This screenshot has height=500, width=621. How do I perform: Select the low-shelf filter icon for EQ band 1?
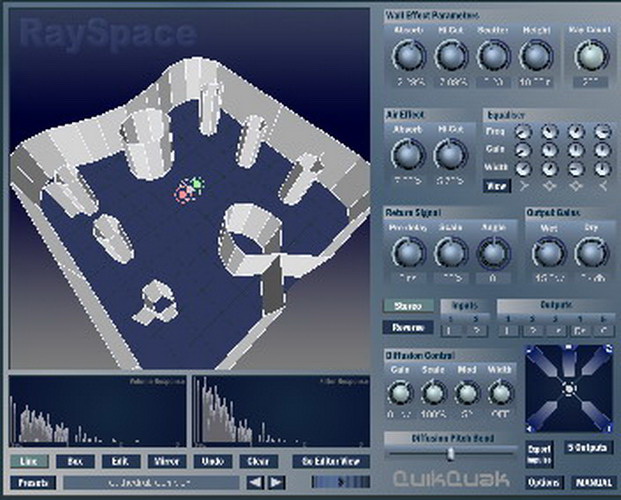click(524, 185)
